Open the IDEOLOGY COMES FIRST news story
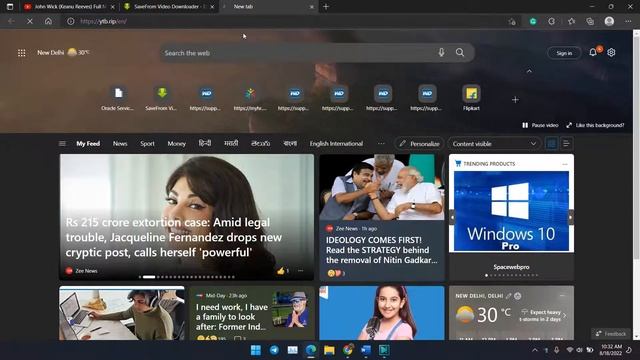 (381, 250)
